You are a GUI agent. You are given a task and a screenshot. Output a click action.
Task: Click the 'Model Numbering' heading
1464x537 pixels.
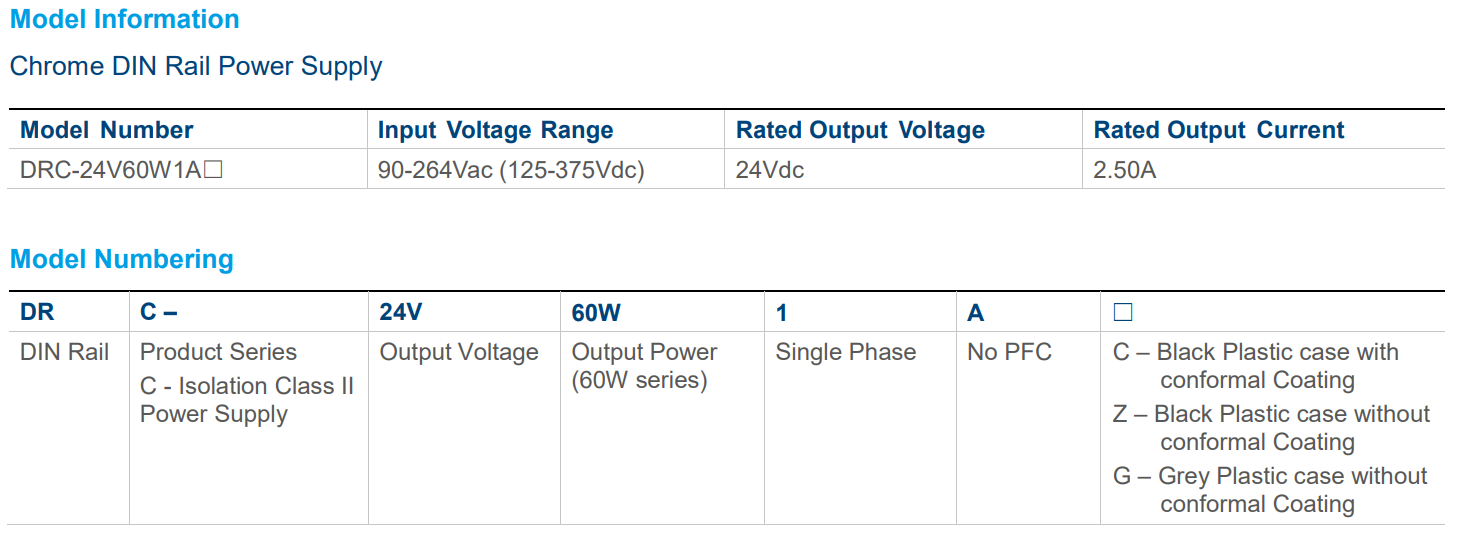(122, 260)
